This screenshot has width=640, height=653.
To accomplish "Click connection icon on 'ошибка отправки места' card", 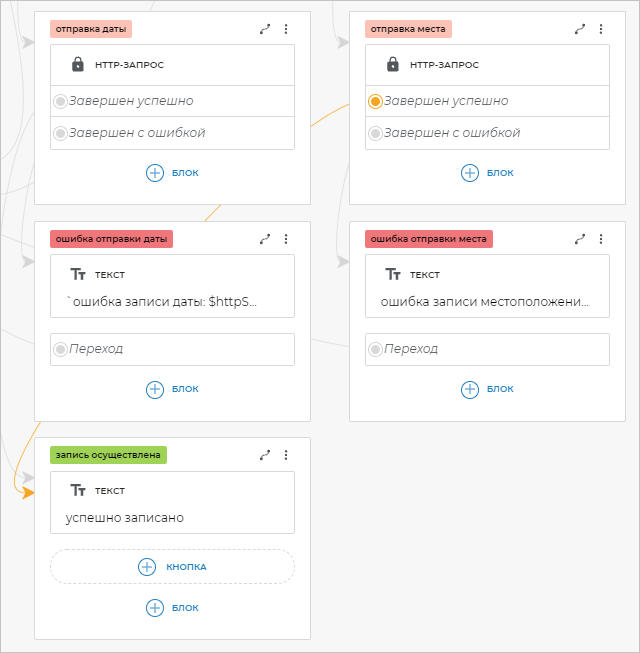I will pos(580,240).
